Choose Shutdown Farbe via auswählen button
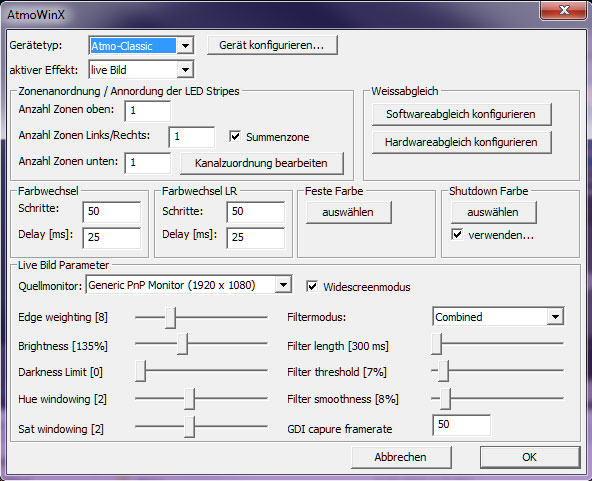 tap(493, 212)
